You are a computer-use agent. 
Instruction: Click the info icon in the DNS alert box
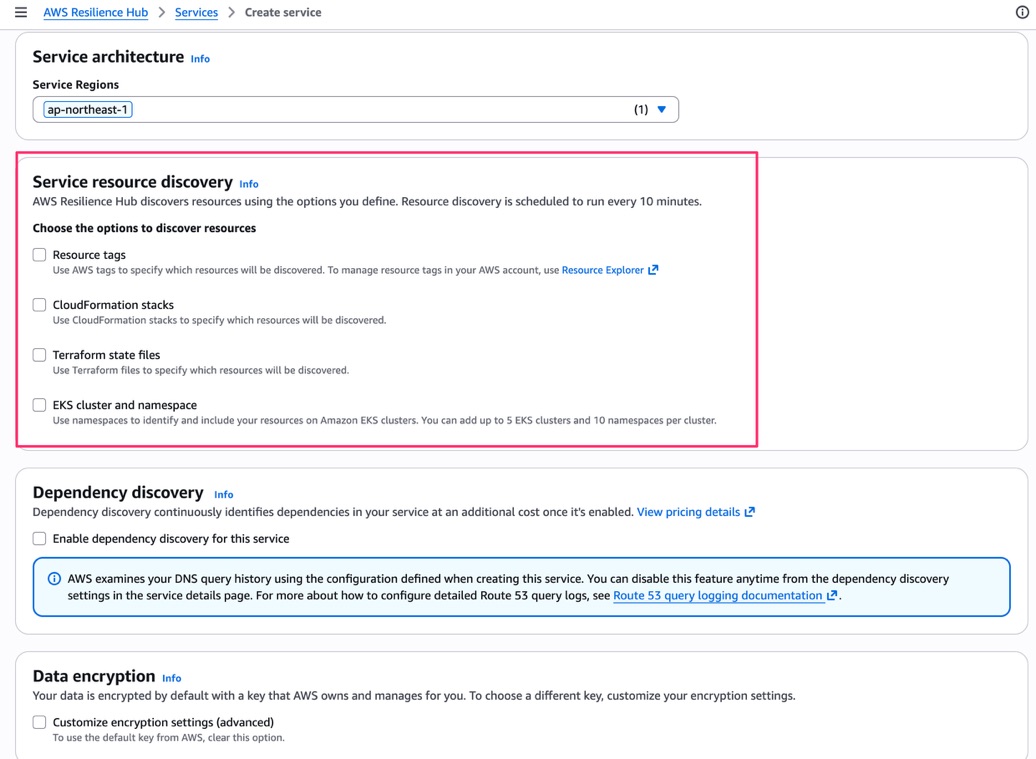click(54, 579)
